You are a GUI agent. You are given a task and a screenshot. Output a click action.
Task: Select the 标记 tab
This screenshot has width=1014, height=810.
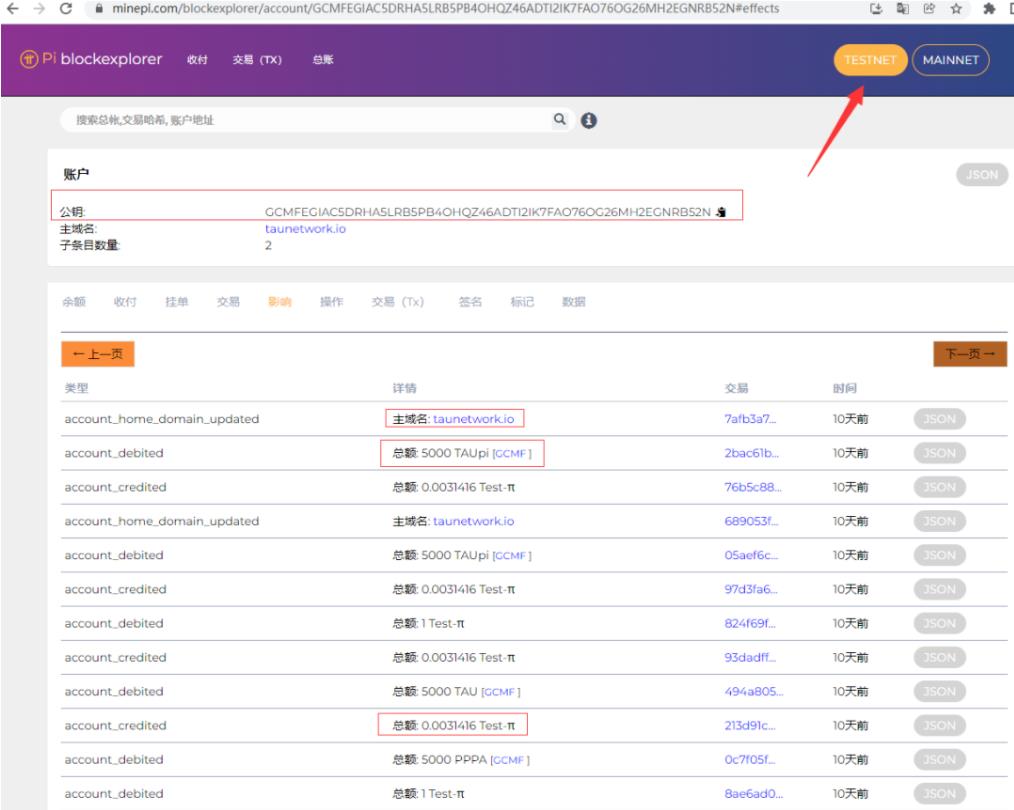pyautogui.click(x=522, y=301)
